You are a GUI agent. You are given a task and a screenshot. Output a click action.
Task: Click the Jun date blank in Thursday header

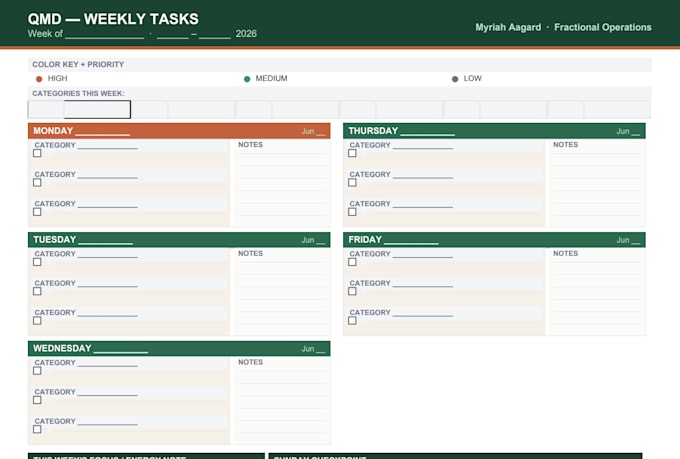635,132
